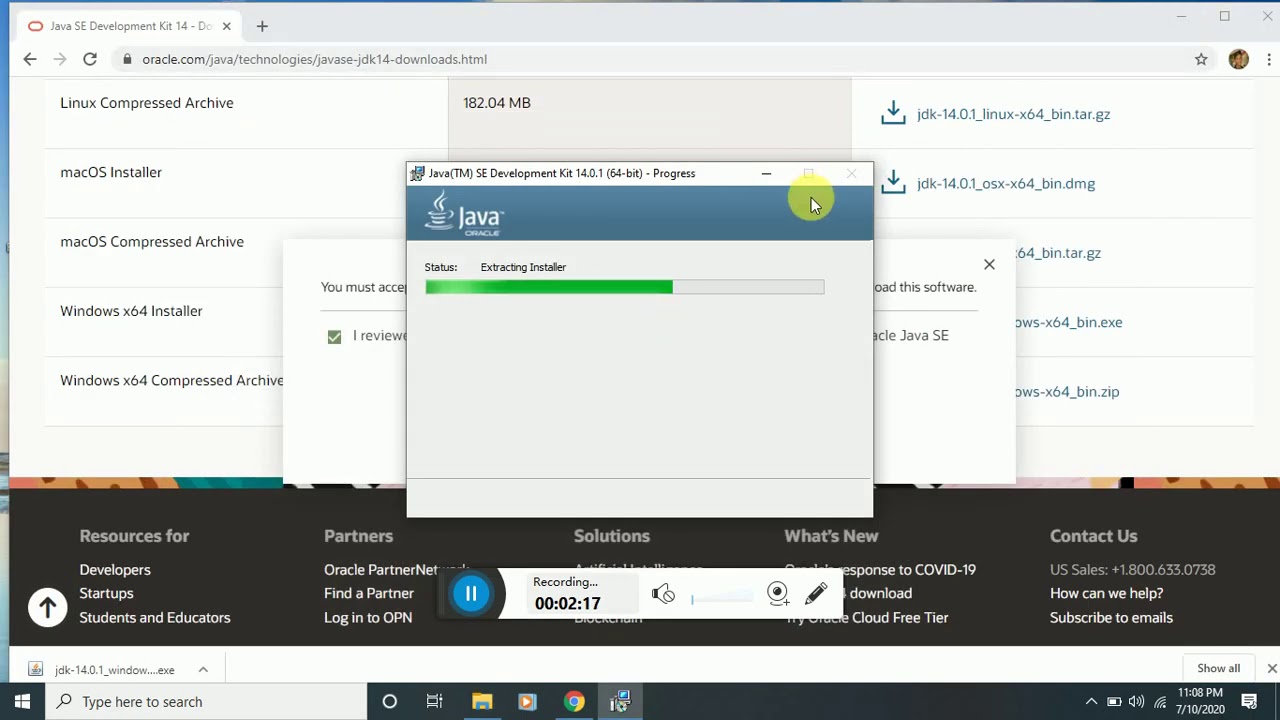Open the taskbar clock and date
The image size is (1280, 720).
click(1200, 701)
